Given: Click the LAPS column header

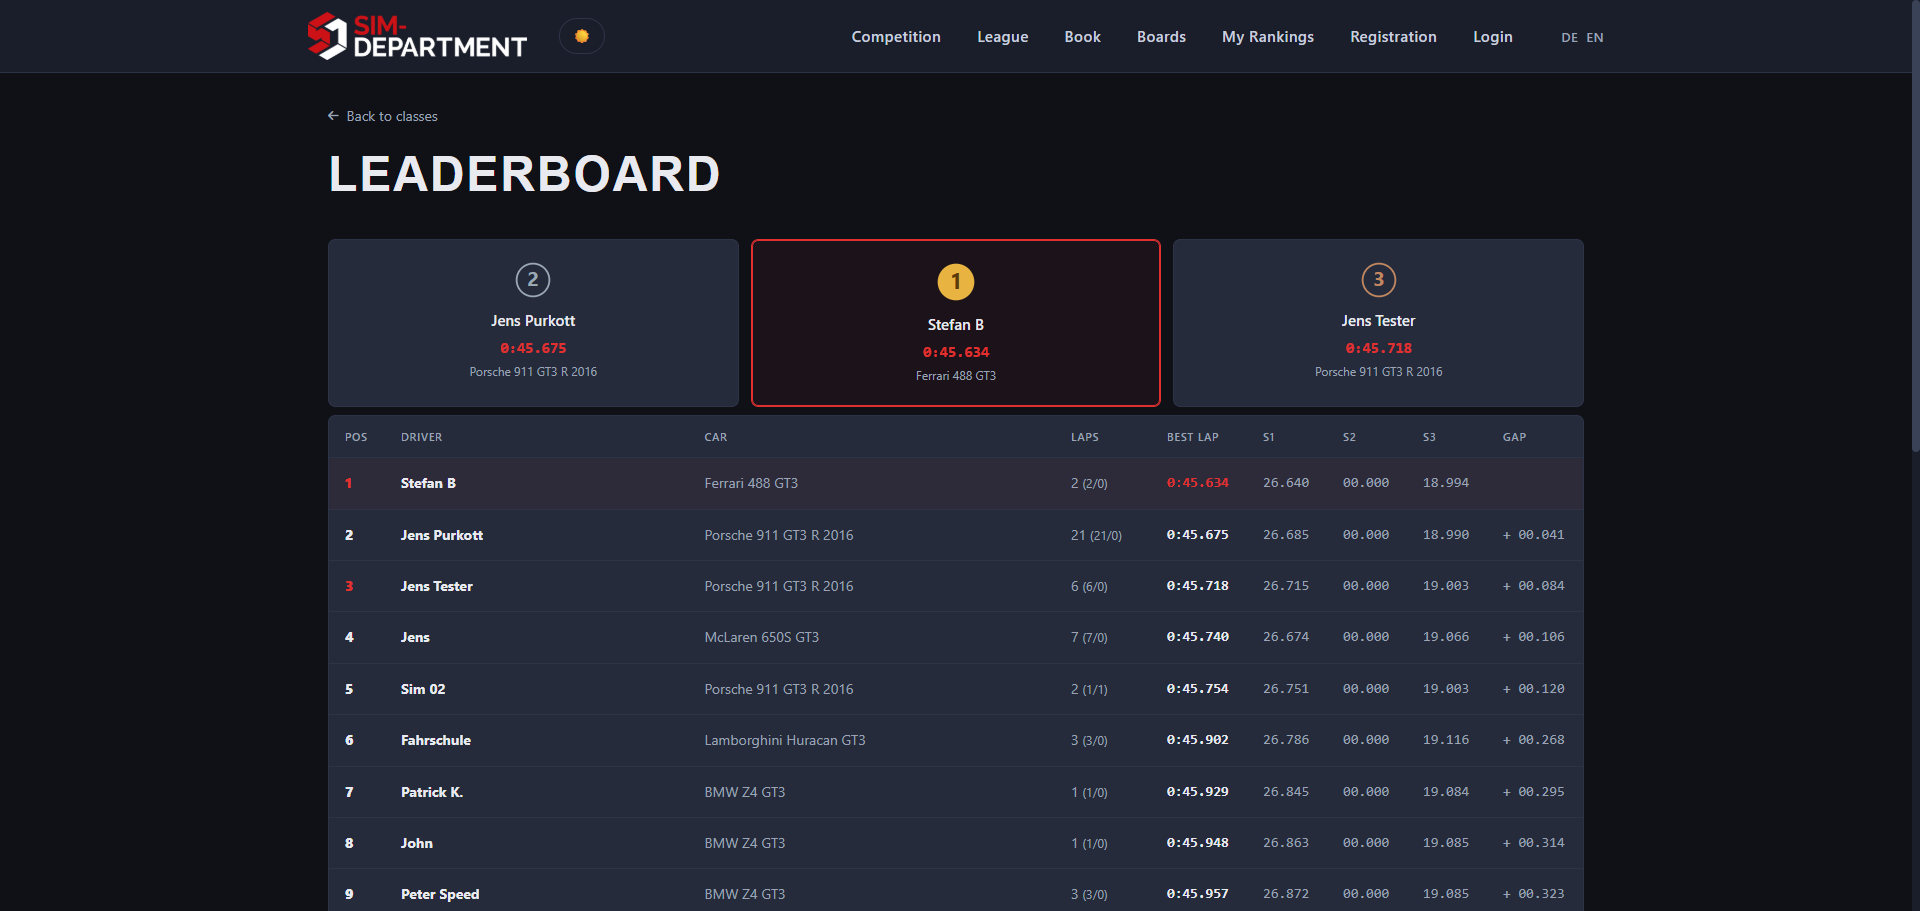Looking at the screenshot, I should [x=1084, y=437].
